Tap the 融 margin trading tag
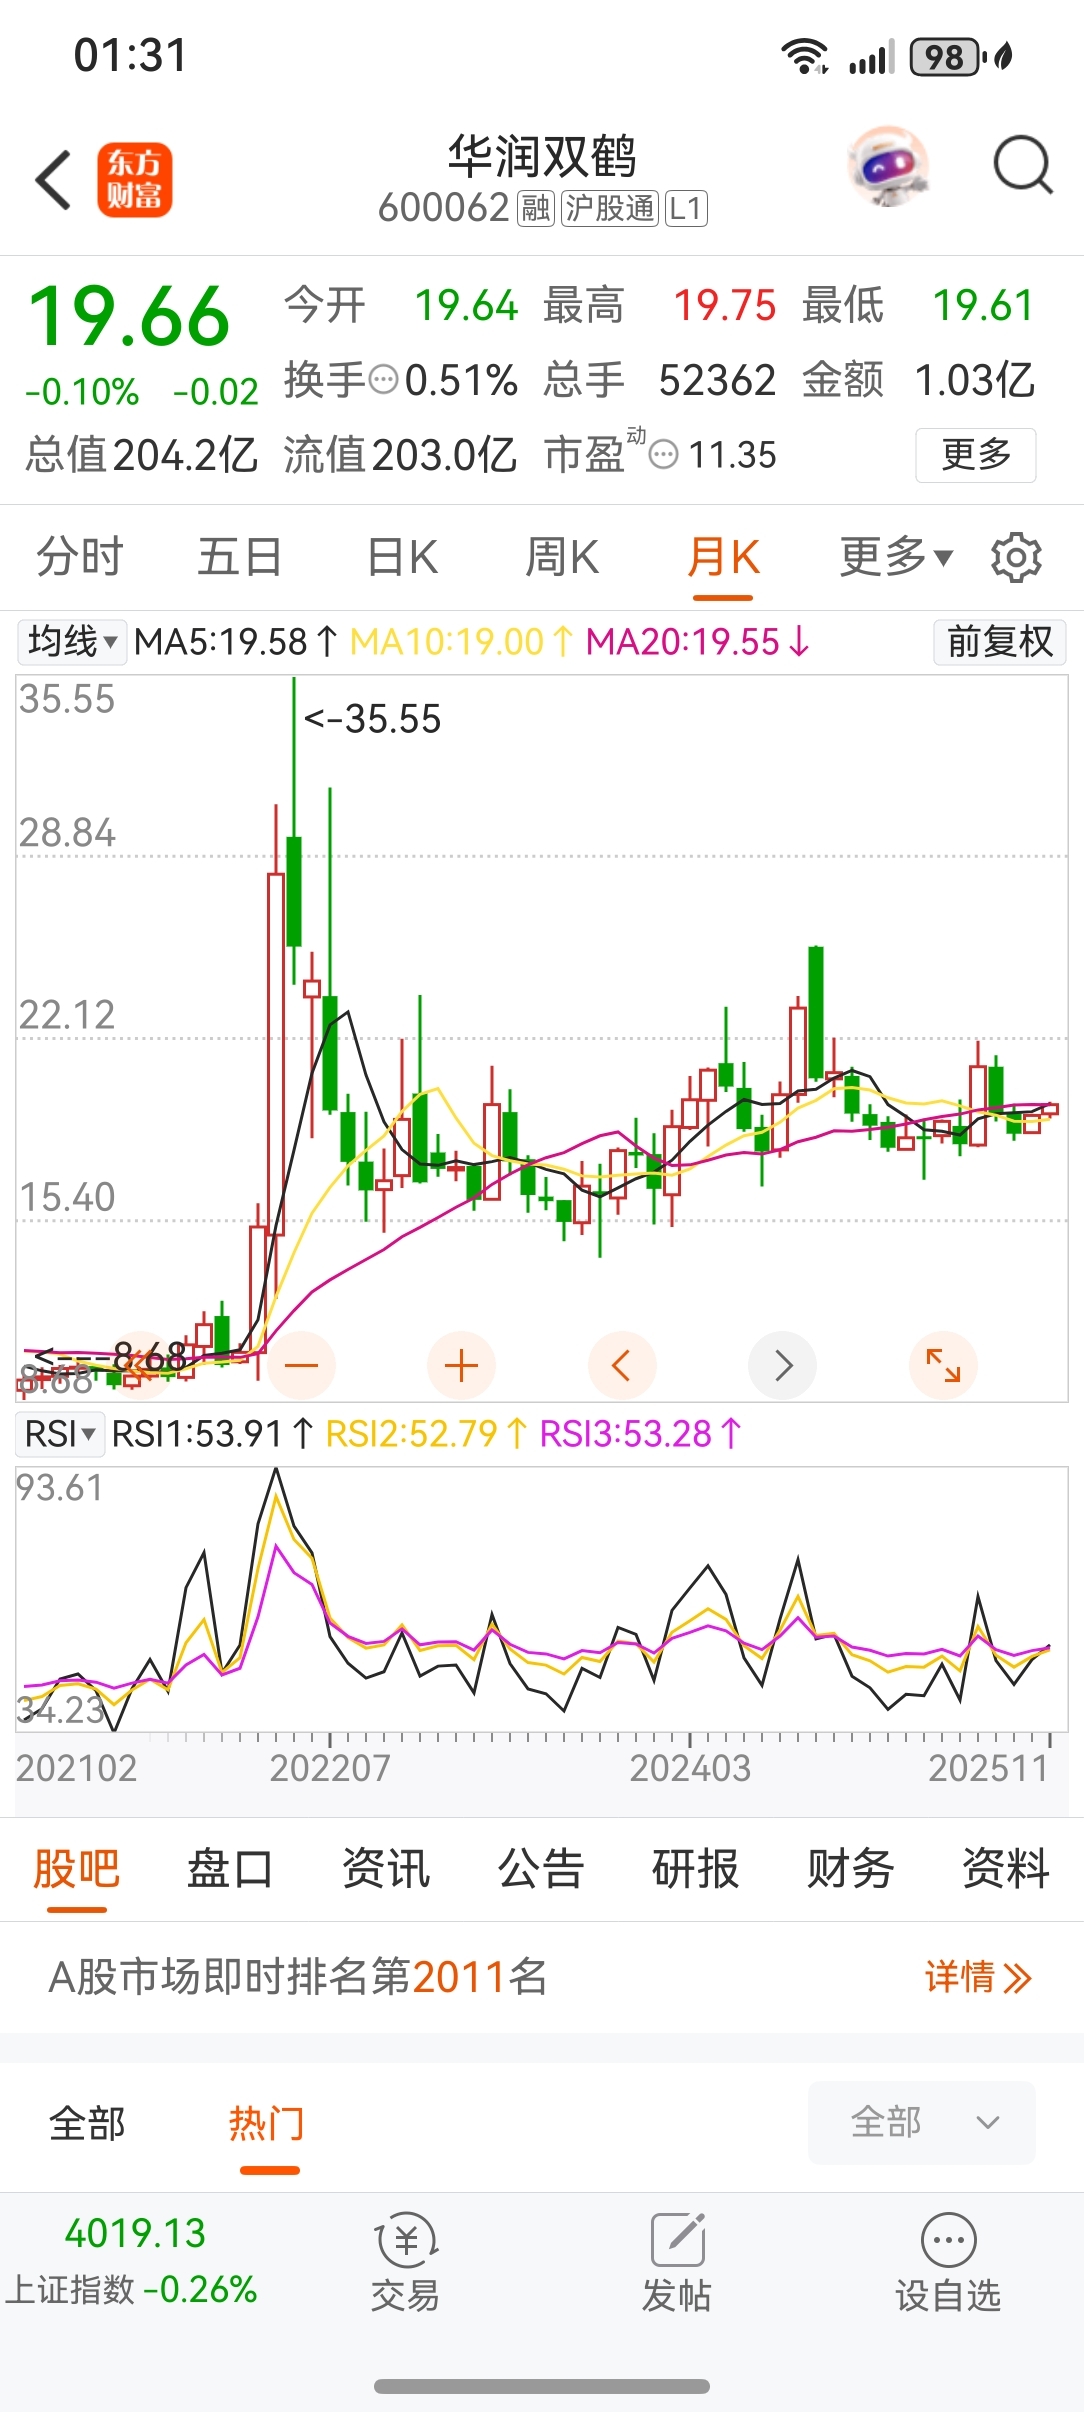 (535, 208)
